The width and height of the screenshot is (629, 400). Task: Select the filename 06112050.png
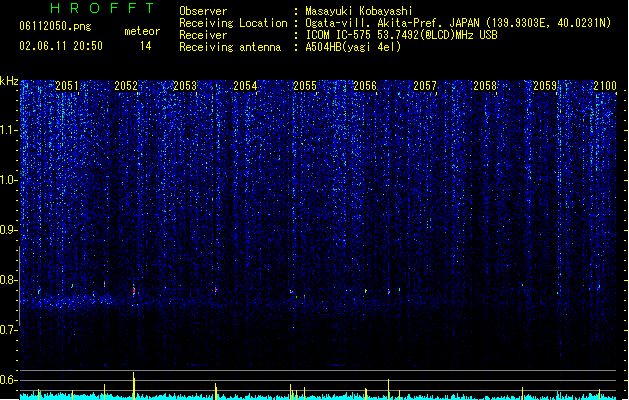click(x=55, y=26)
